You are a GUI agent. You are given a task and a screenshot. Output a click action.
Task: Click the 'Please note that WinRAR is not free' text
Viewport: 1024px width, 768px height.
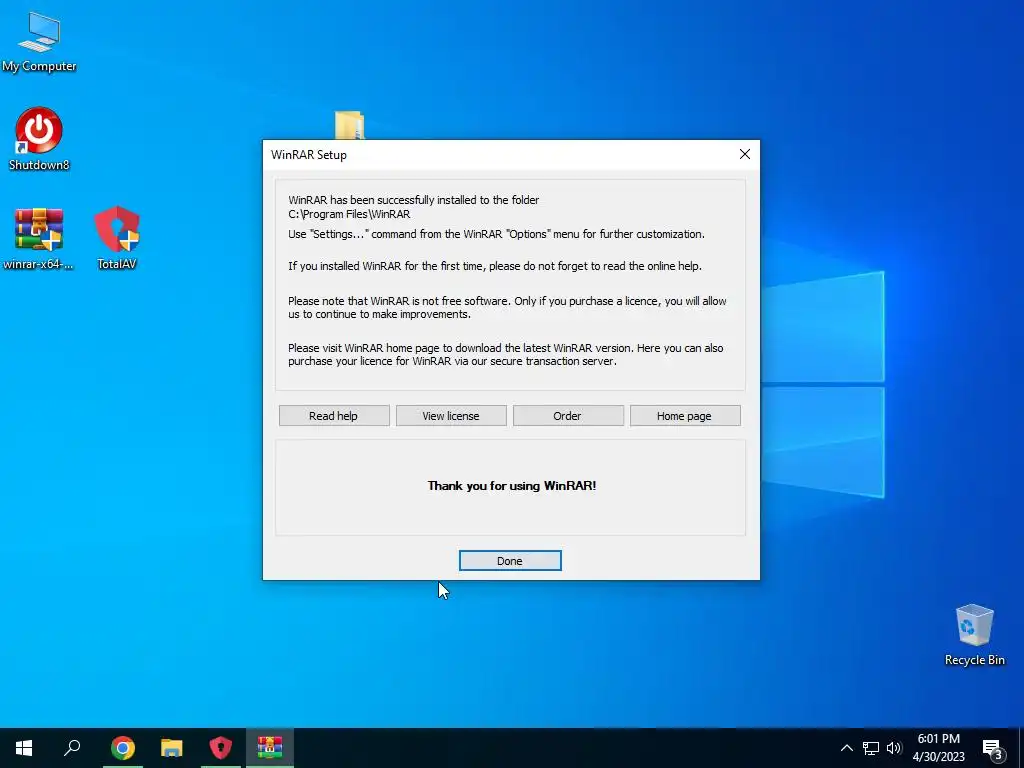coord(507,308)
